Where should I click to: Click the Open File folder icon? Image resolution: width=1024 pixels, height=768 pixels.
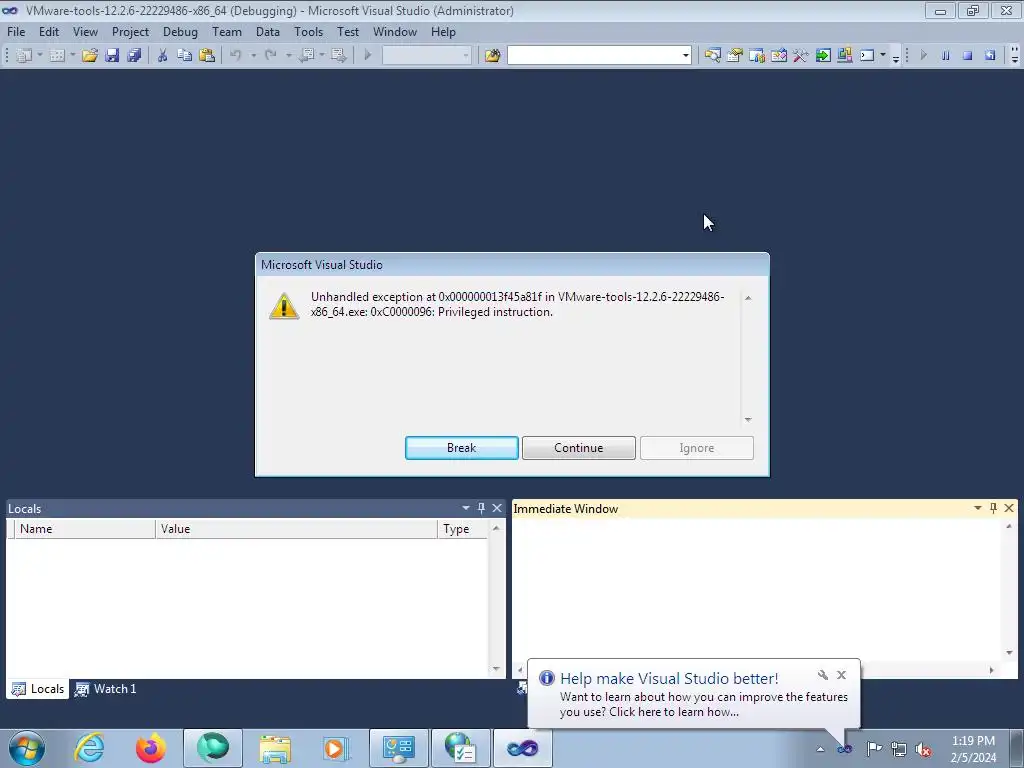pos(89,56)
